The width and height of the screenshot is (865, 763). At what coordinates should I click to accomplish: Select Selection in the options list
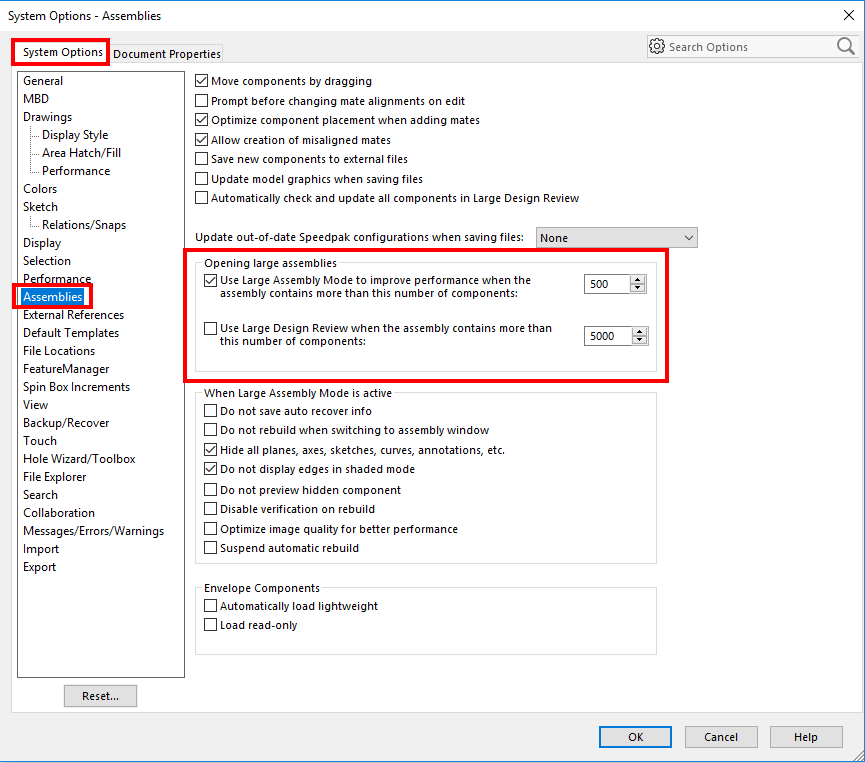coord(47,261)
